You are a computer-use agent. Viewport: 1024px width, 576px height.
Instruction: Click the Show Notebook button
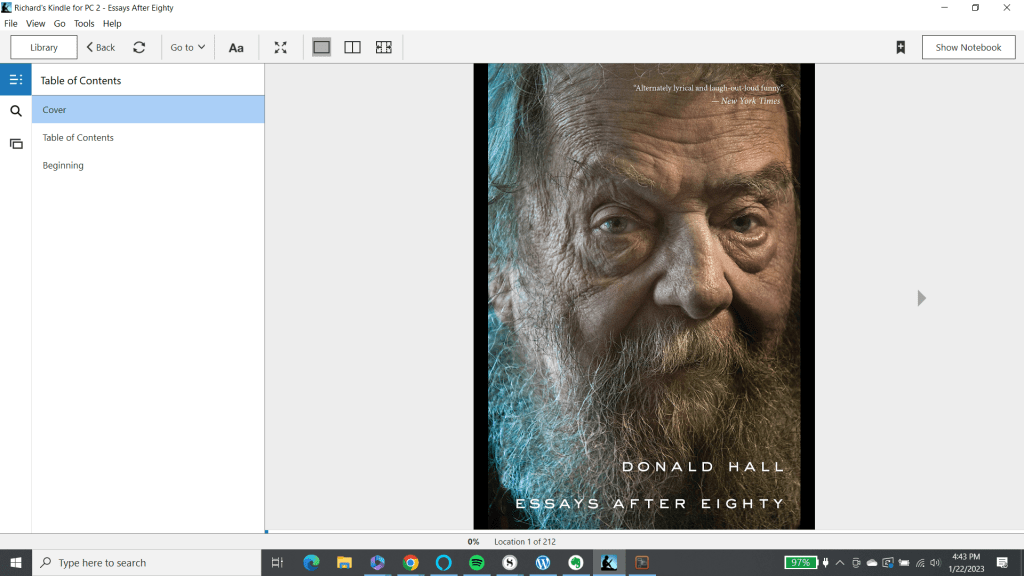tap(968, 47)
